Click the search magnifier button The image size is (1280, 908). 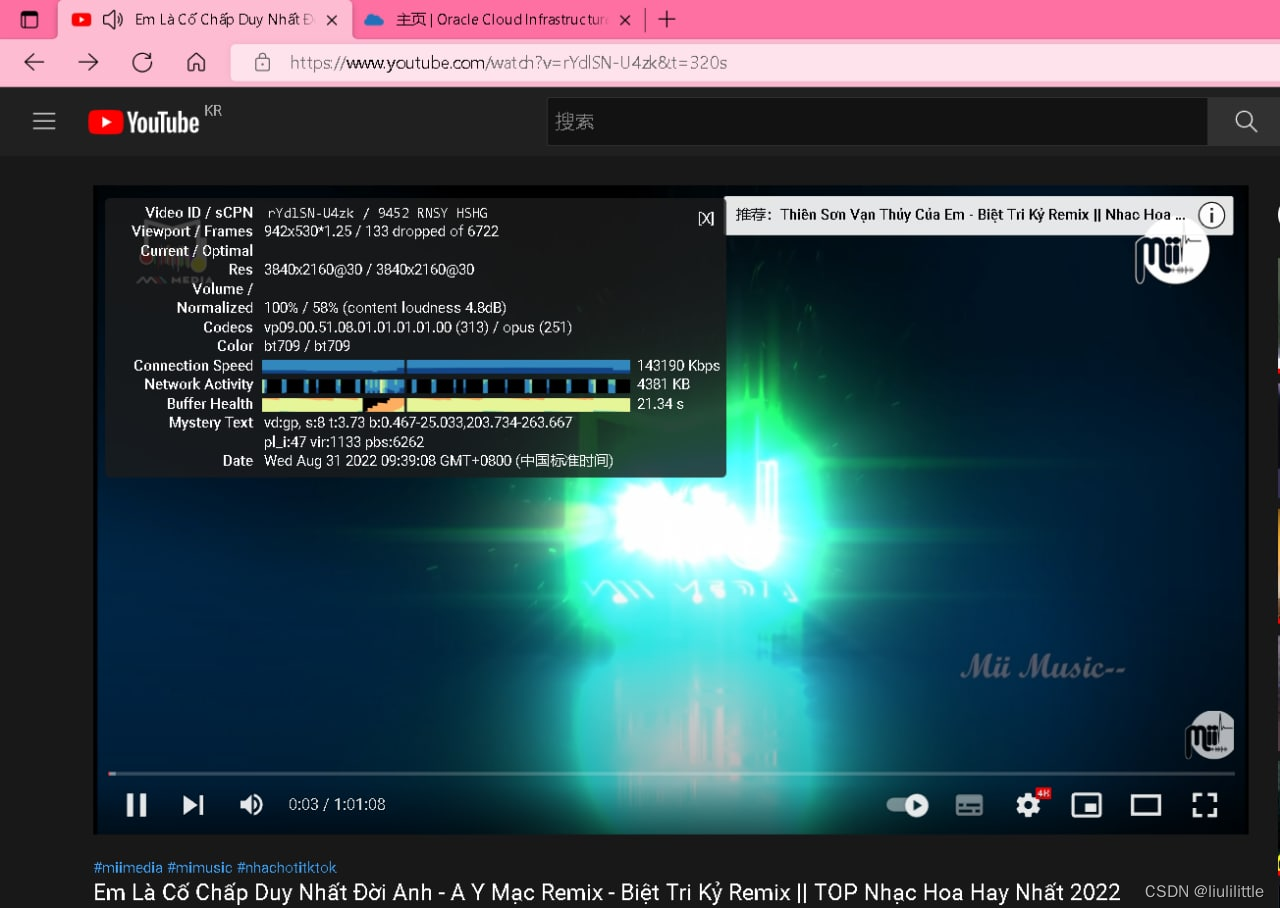pyautogui.click(x=1245, y=122)
